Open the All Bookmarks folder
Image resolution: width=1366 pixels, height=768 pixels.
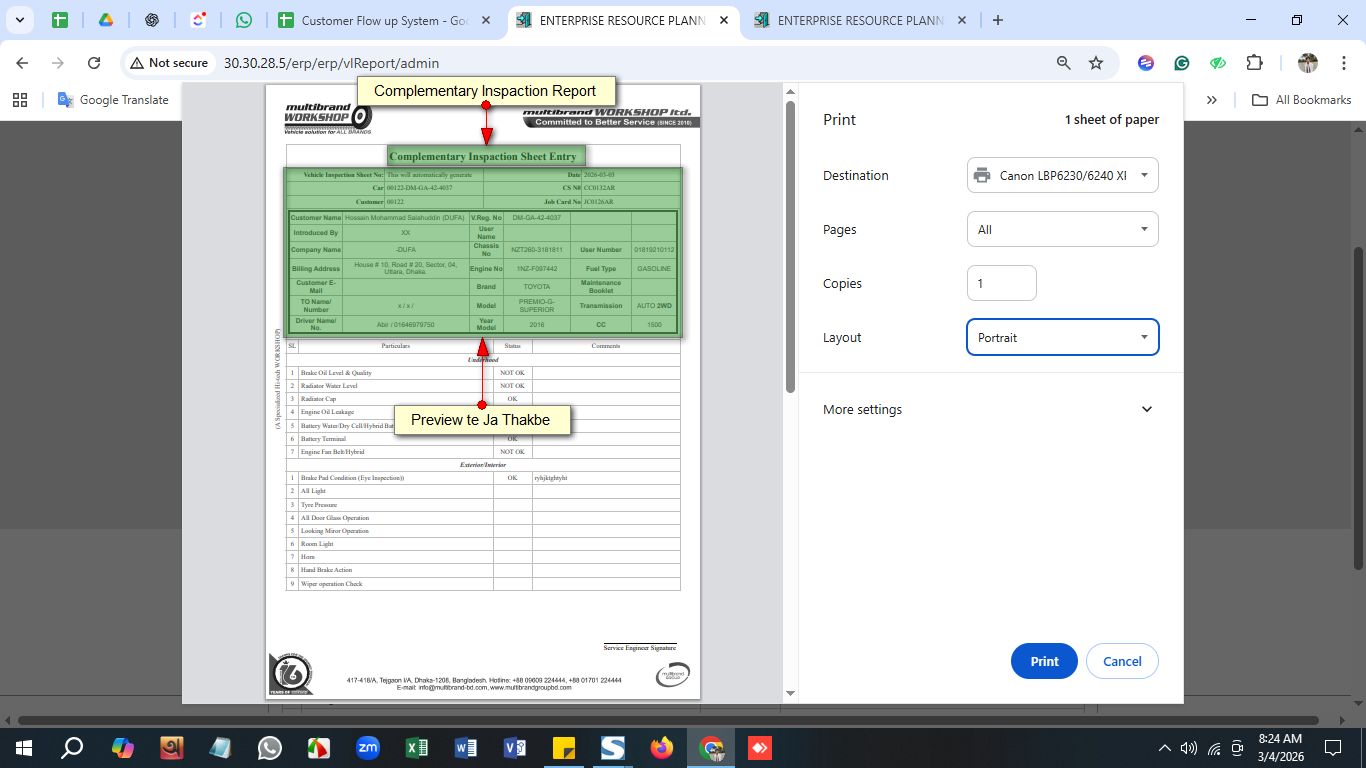click(1301, 100)
